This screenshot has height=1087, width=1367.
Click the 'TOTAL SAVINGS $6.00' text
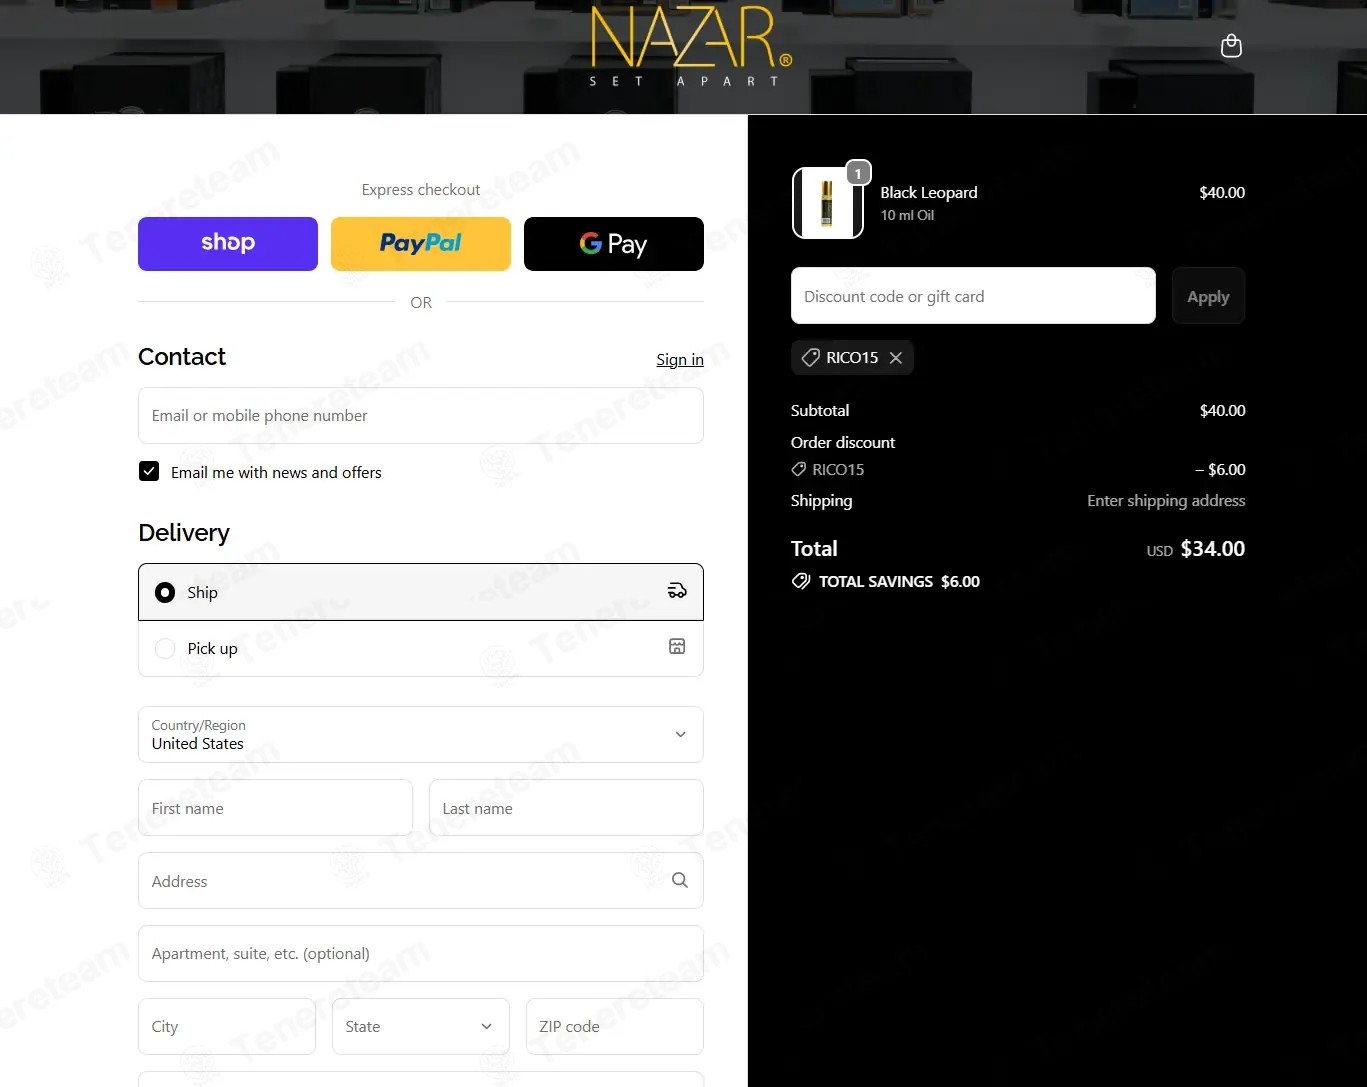pos(899,581)
